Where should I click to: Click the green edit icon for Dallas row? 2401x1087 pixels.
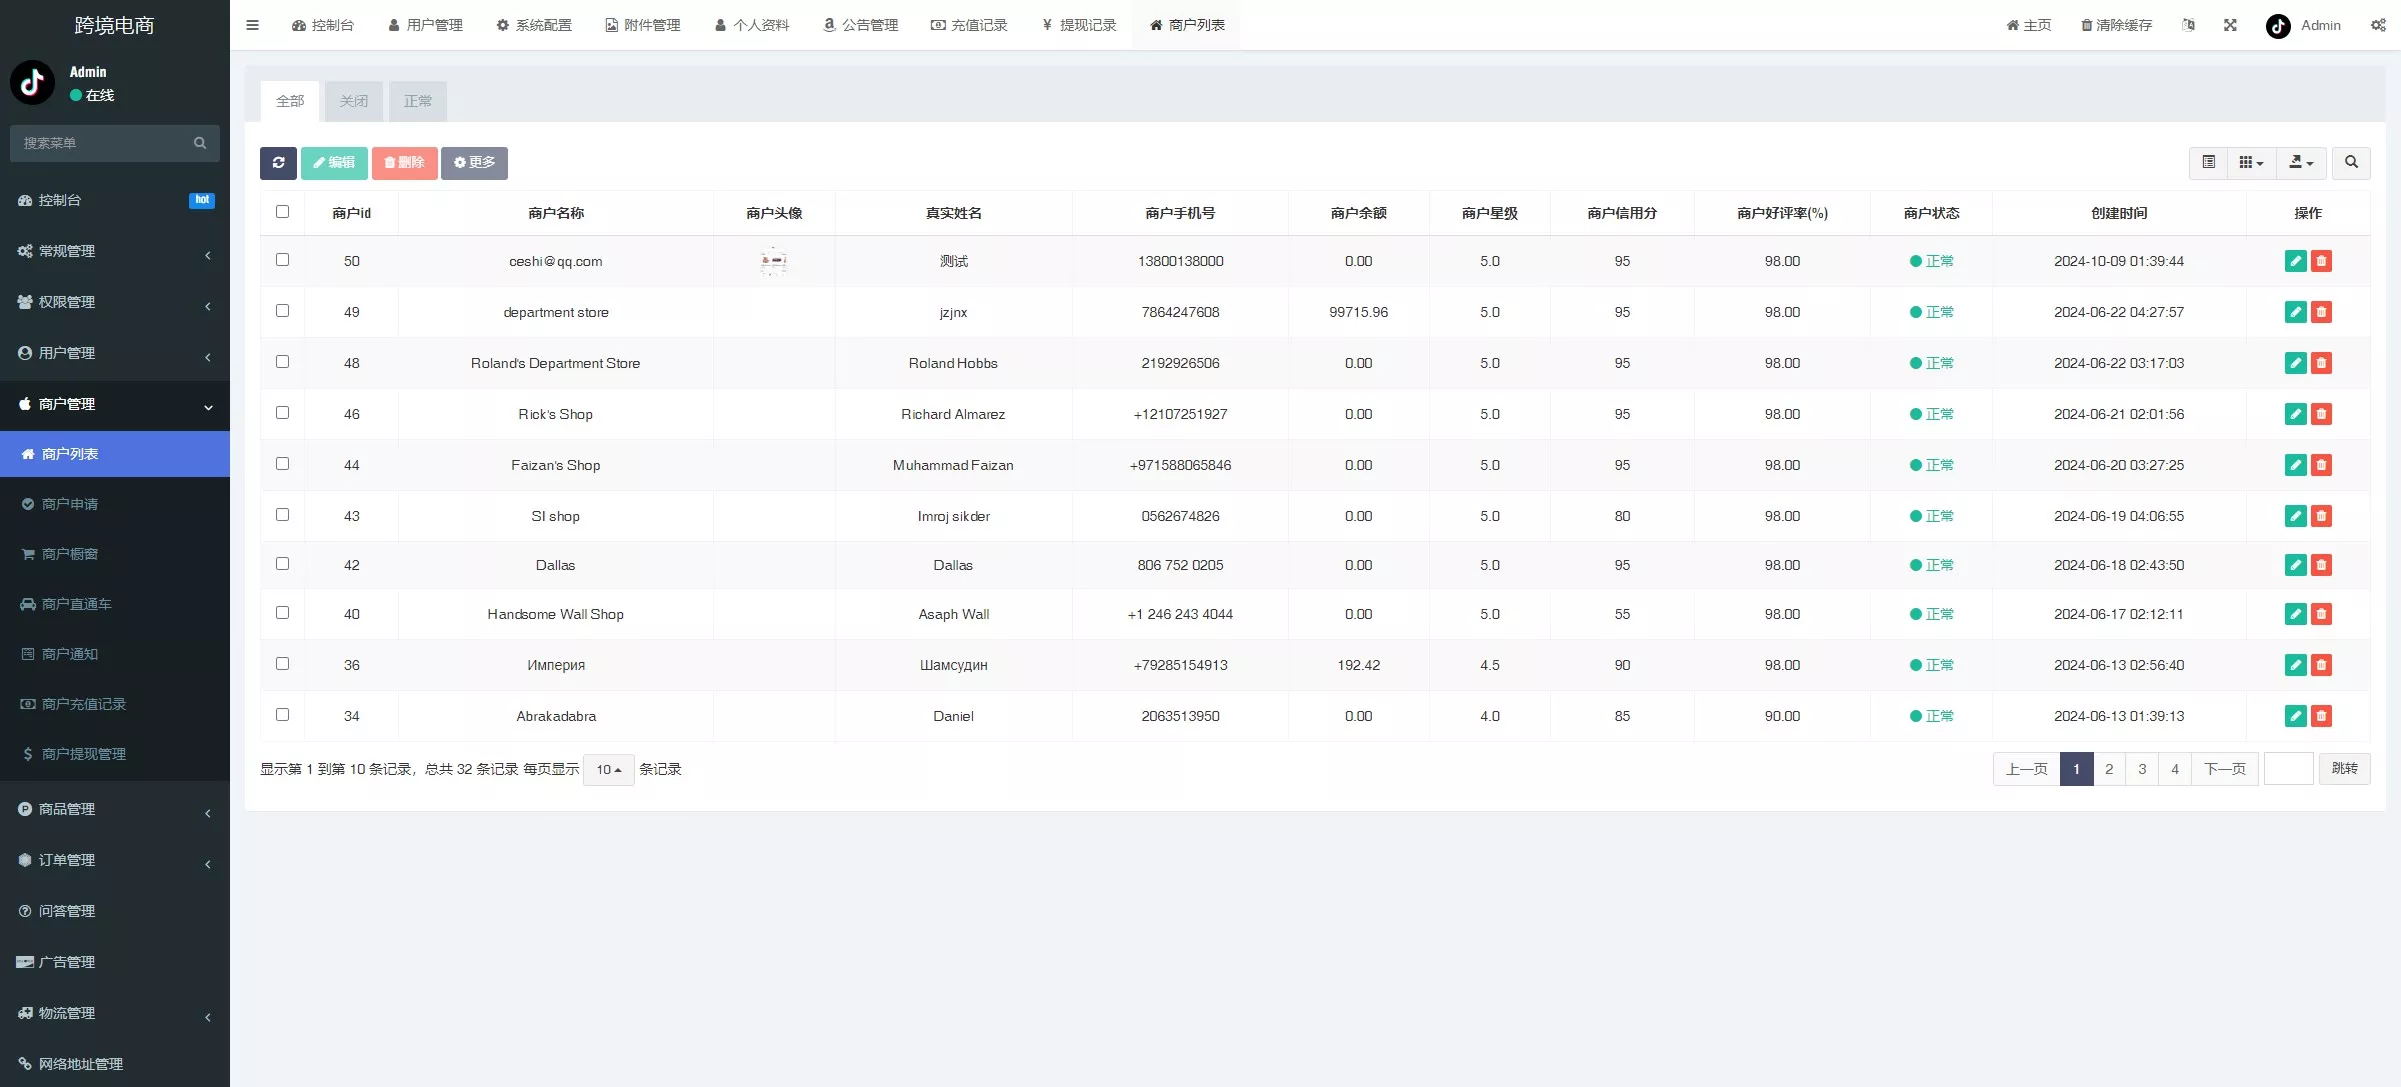point(2295,565)
